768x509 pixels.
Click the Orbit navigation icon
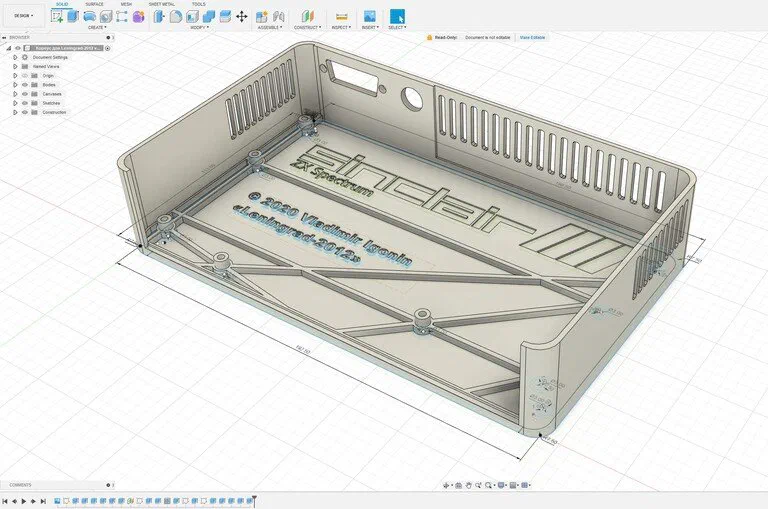[447, 485]
